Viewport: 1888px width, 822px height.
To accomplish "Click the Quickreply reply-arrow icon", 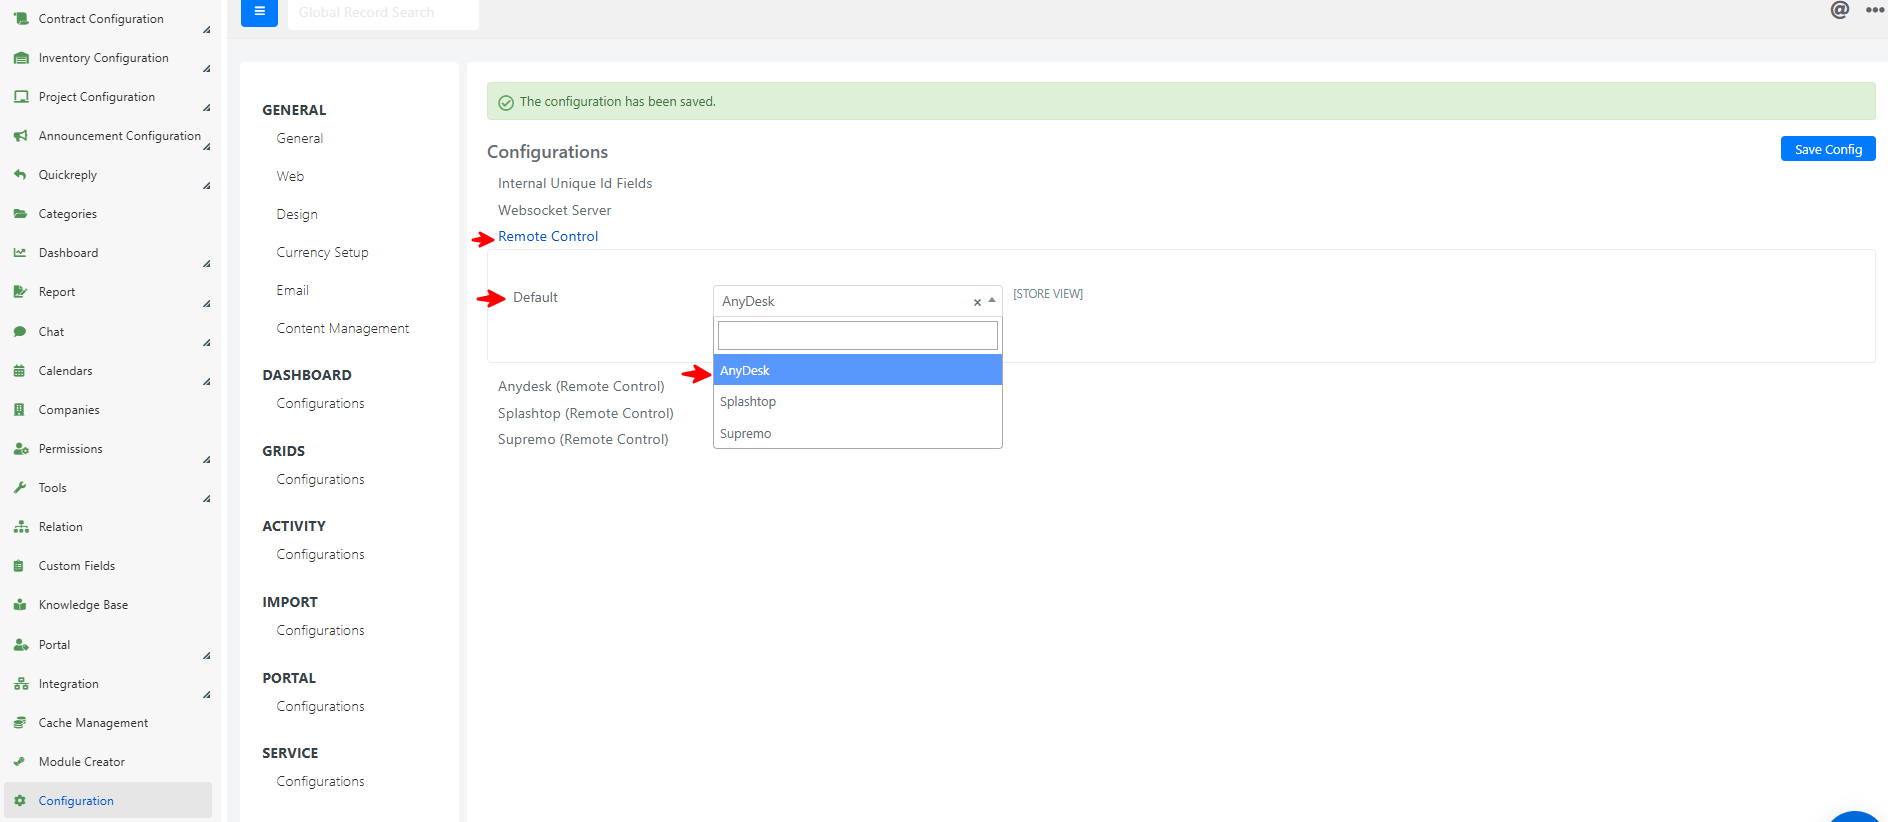I will 20,175.
